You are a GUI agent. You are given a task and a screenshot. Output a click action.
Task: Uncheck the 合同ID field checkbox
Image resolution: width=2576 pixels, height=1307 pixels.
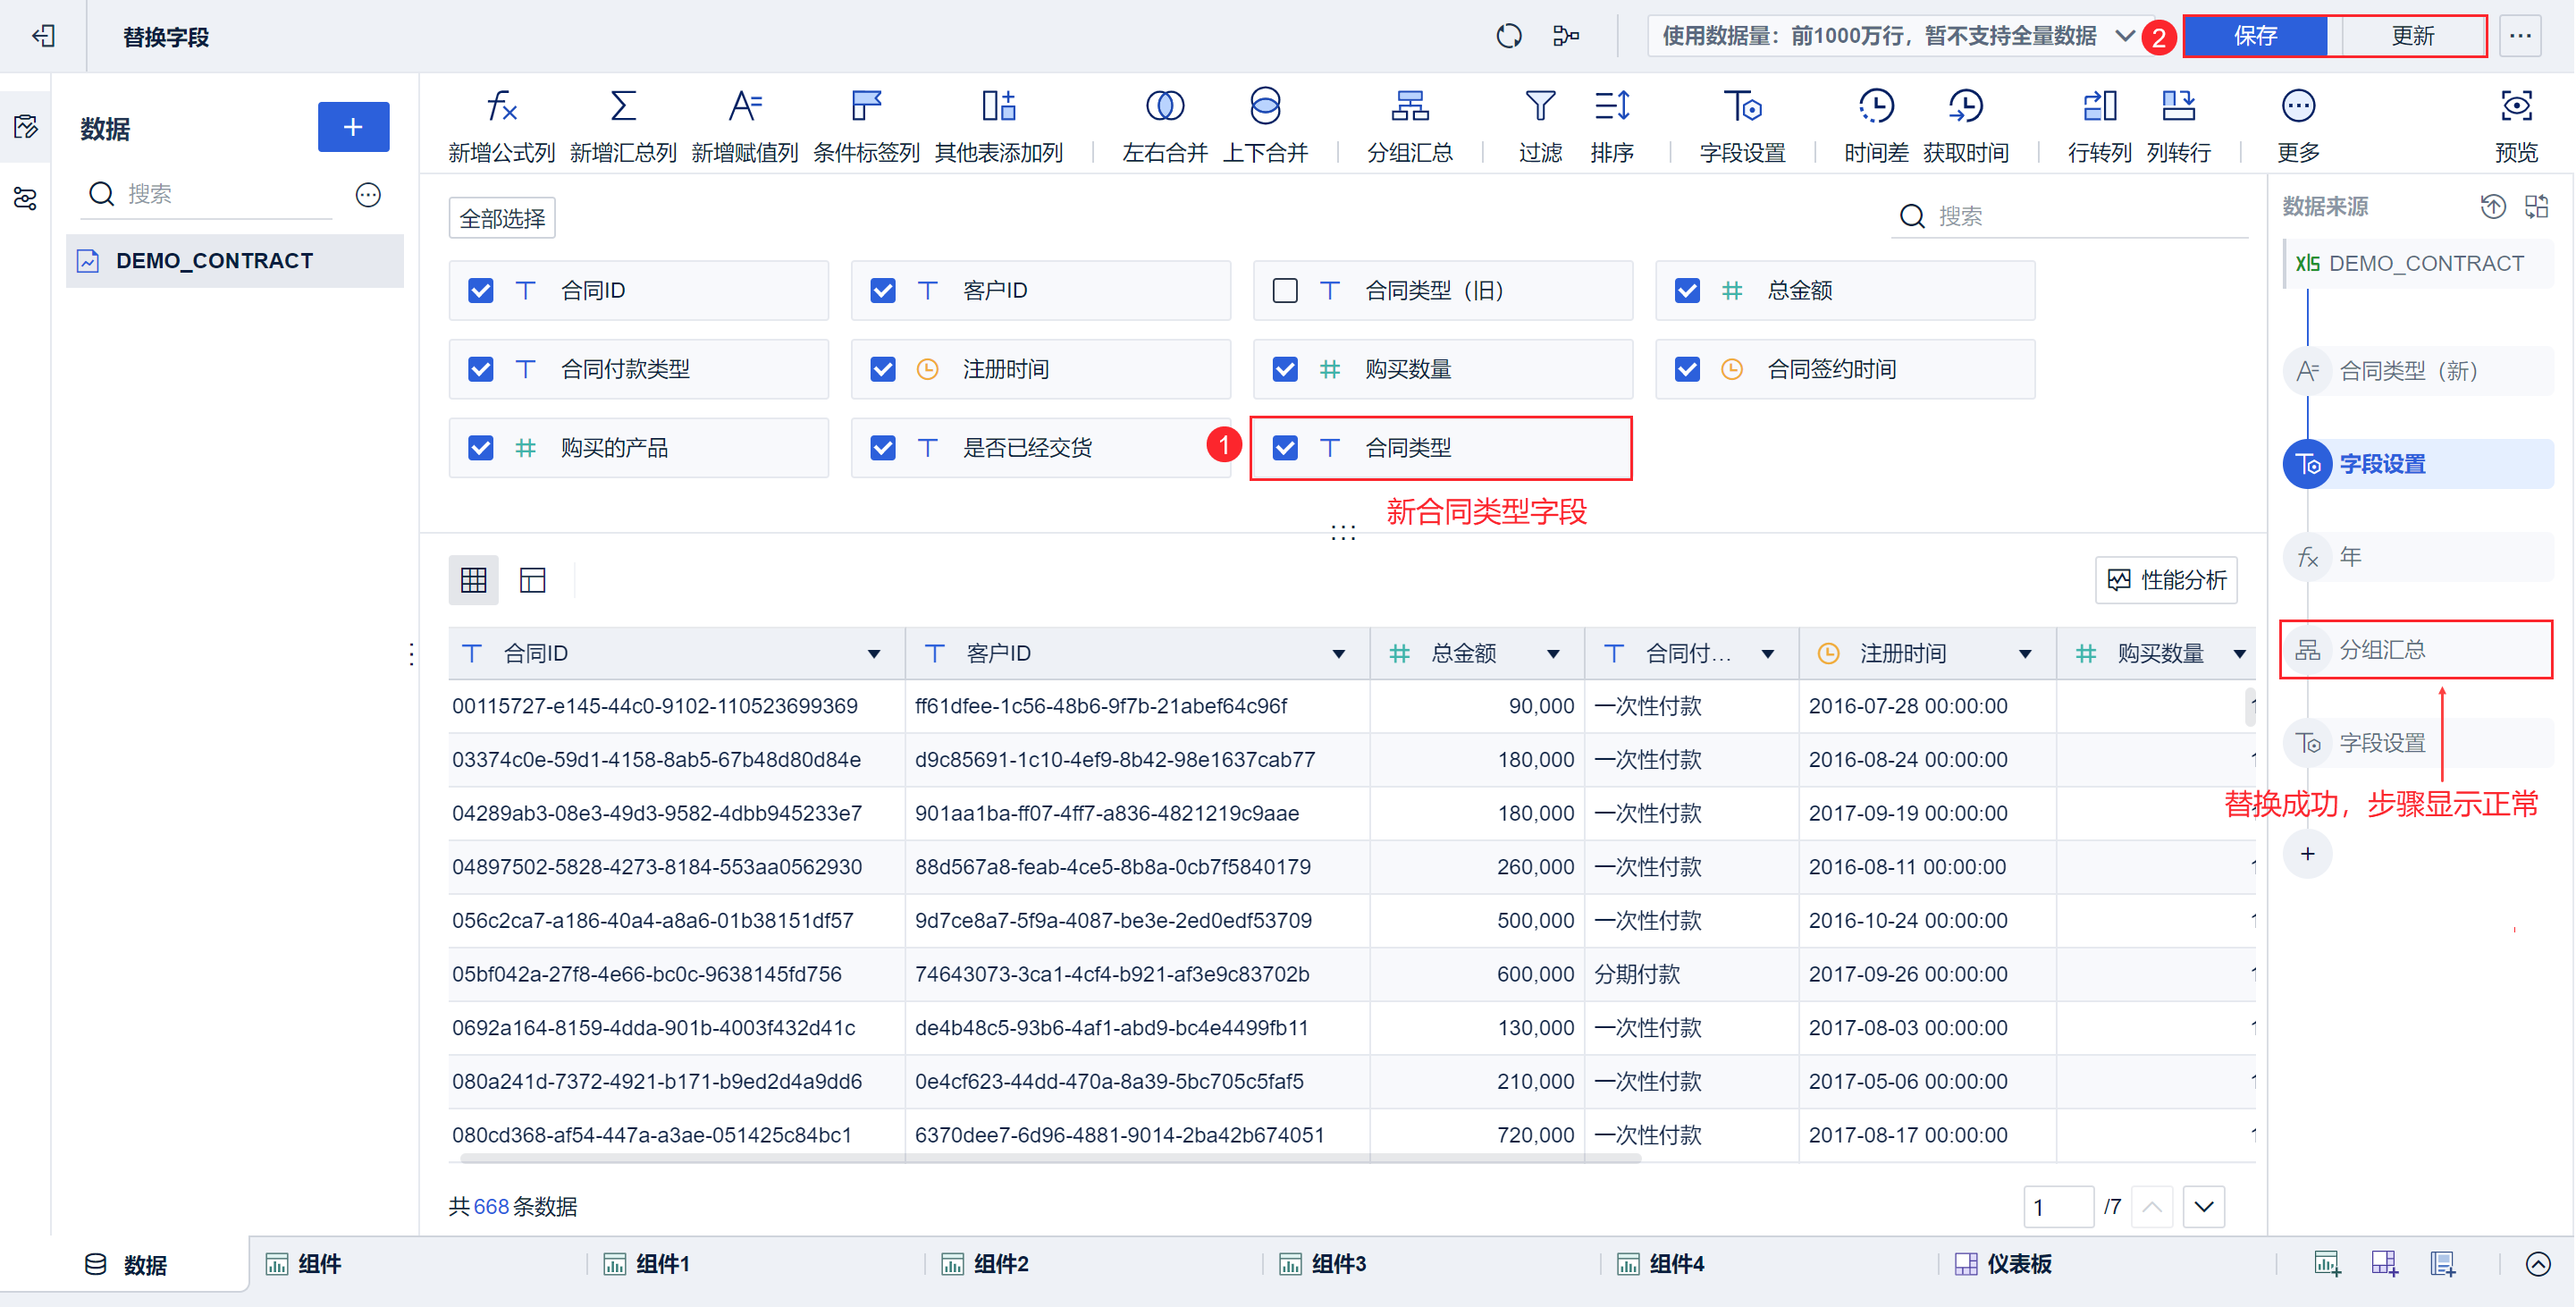tap(481, 291)
